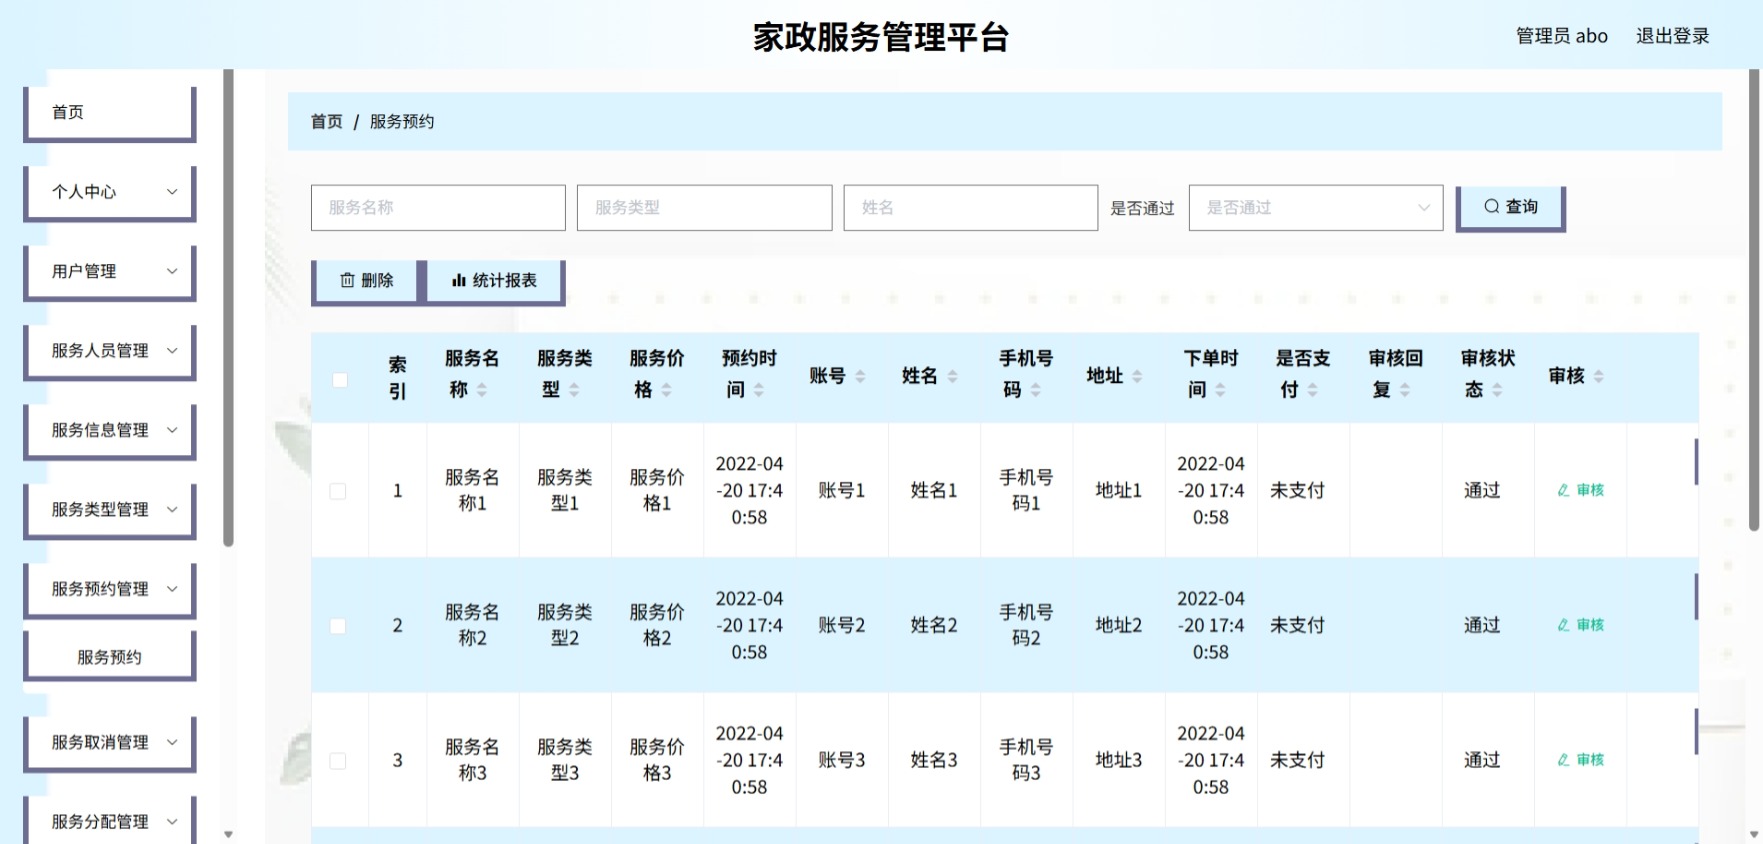This screenshot has height=844, width=1763.
Task: Click 账号3 cell
Action: [x=841, y=760]
